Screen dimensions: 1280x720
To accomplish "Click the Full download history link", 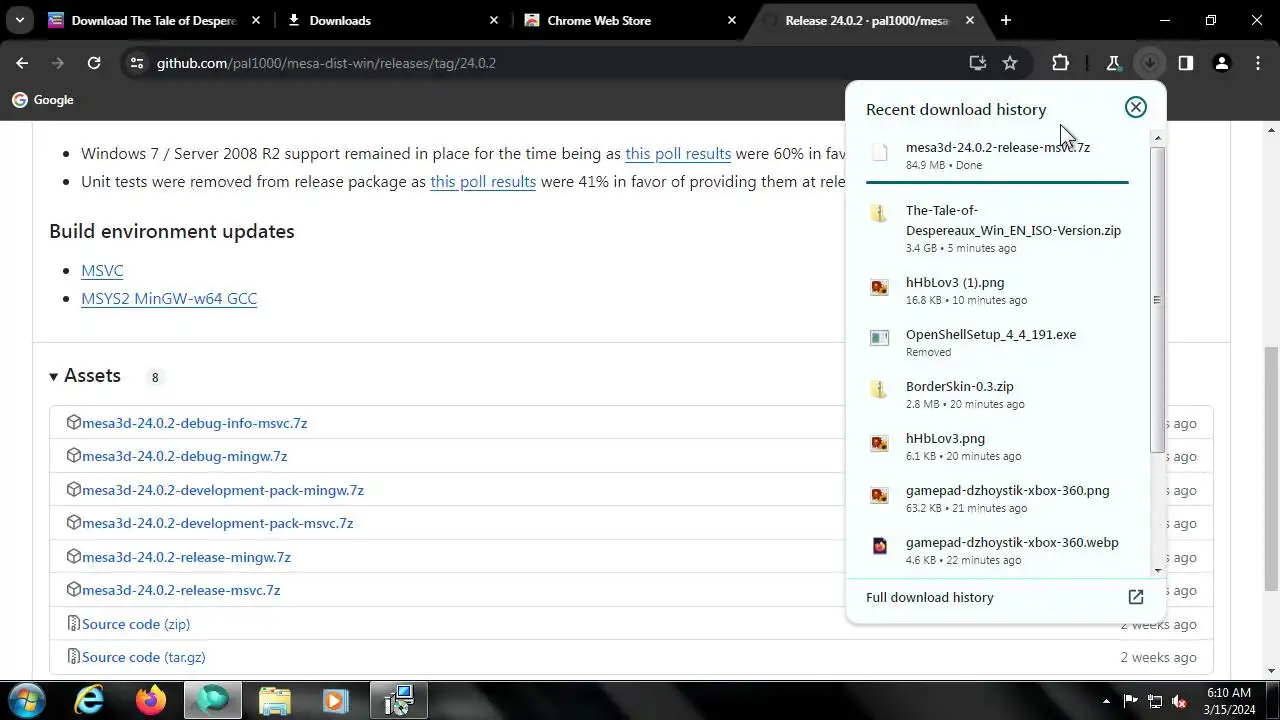I will coord(929,597).
